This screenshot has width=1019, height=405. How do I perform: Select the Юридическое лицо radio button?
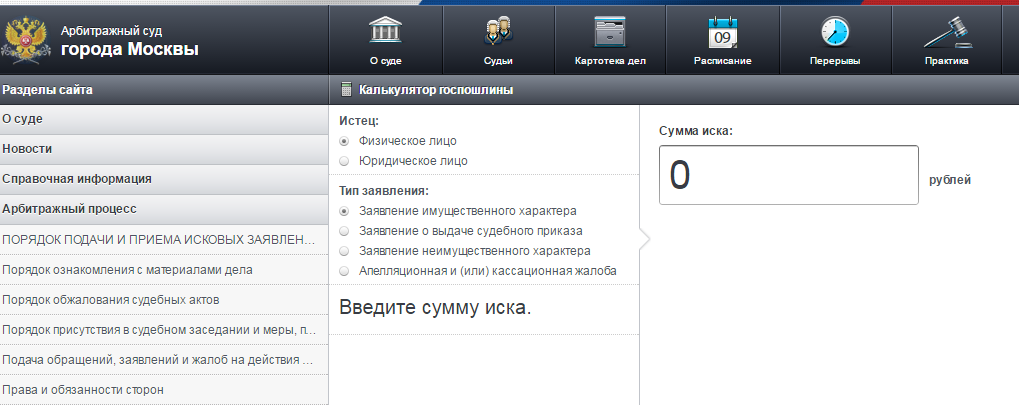tap(345, 160)
